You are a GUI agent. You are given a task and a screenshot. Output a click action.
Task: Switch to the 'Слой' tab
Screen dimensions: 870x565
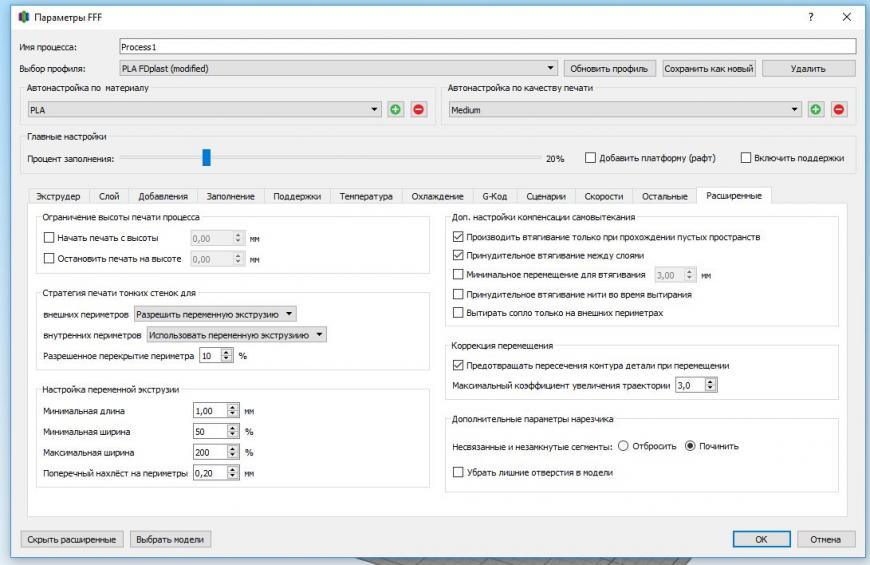109,196
